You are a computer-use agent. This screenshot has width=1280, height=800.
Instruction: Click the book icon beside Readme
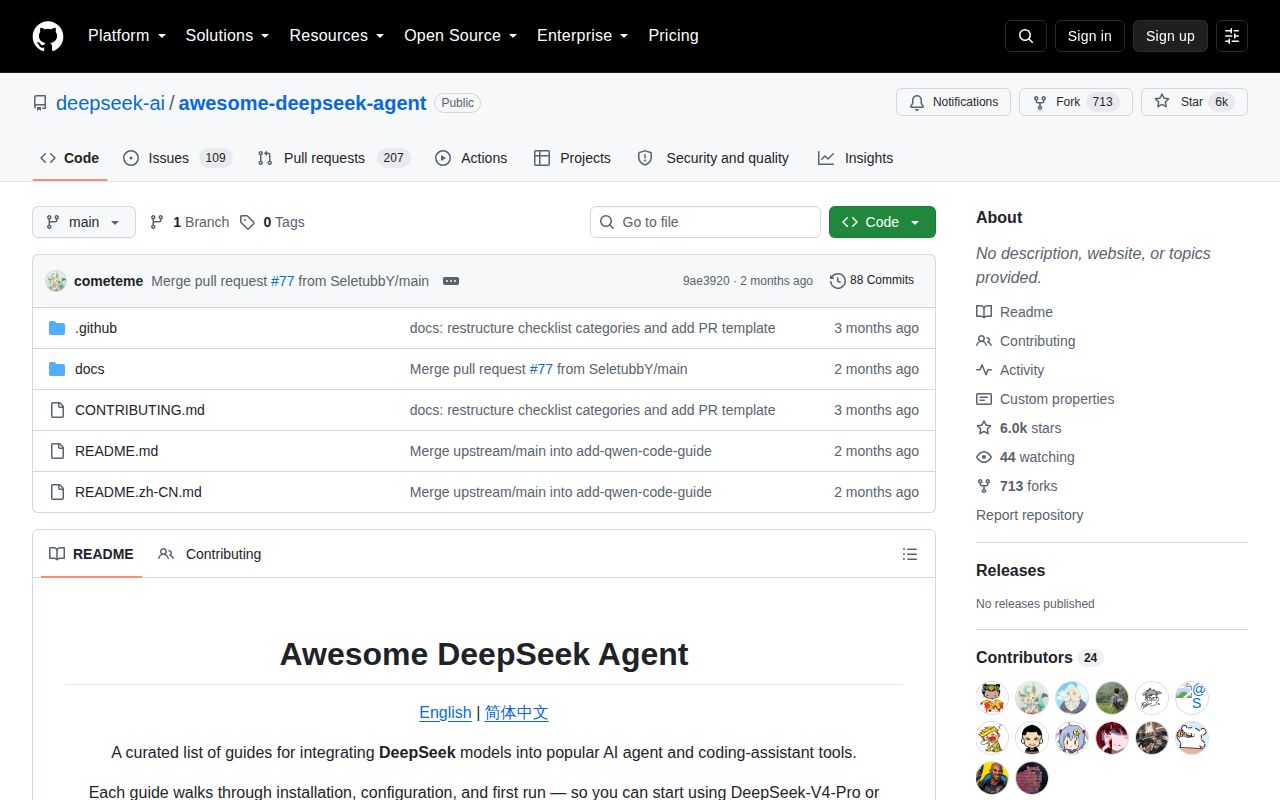click(x=984, y=312)
